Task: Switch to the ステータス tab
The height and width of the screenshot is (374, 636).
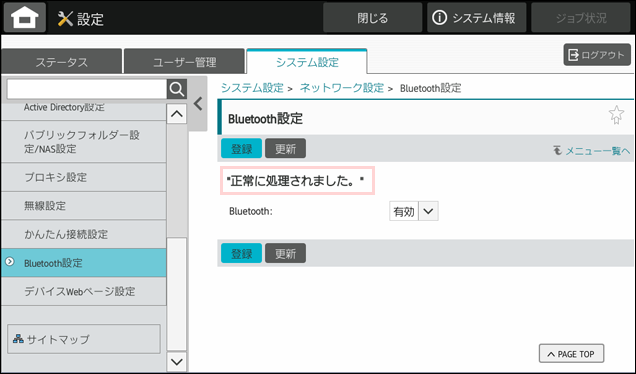Action: (x=61, y=62)
